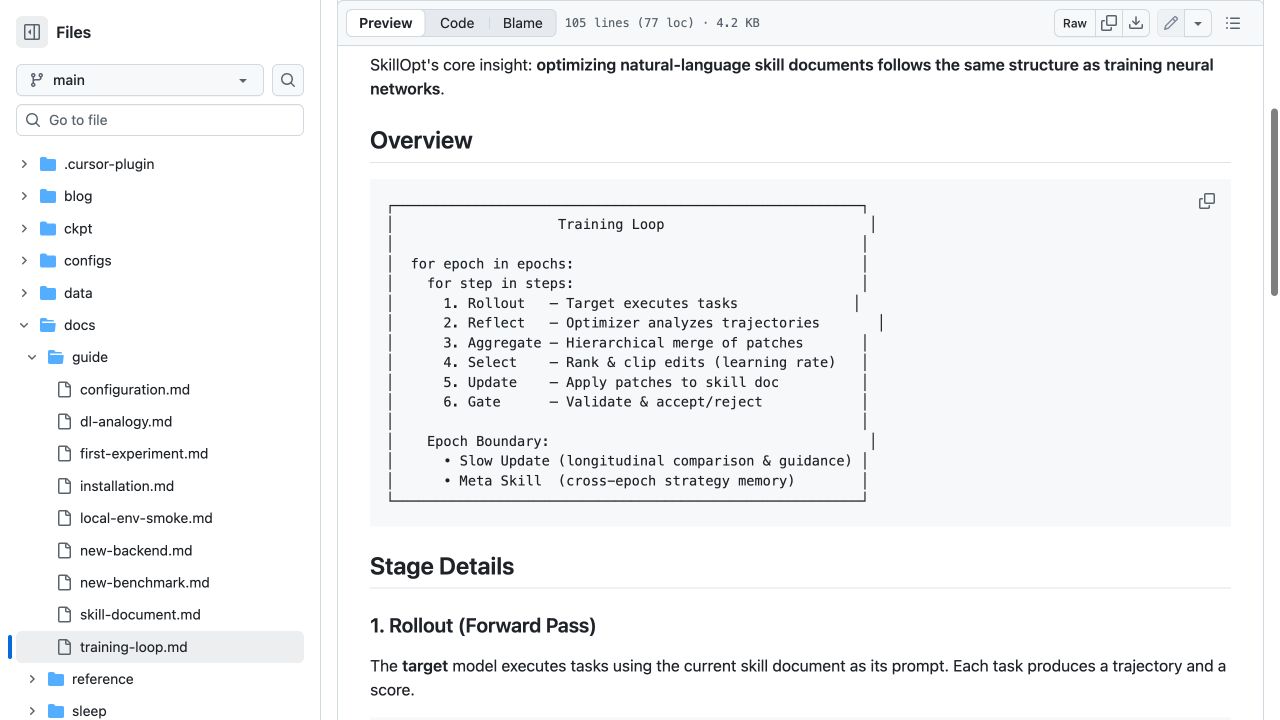The width and height of the screenshot is (1280, 720).
Task: Switch to the Blame tab
Action: pyautogui.click(x=522, y=23)
